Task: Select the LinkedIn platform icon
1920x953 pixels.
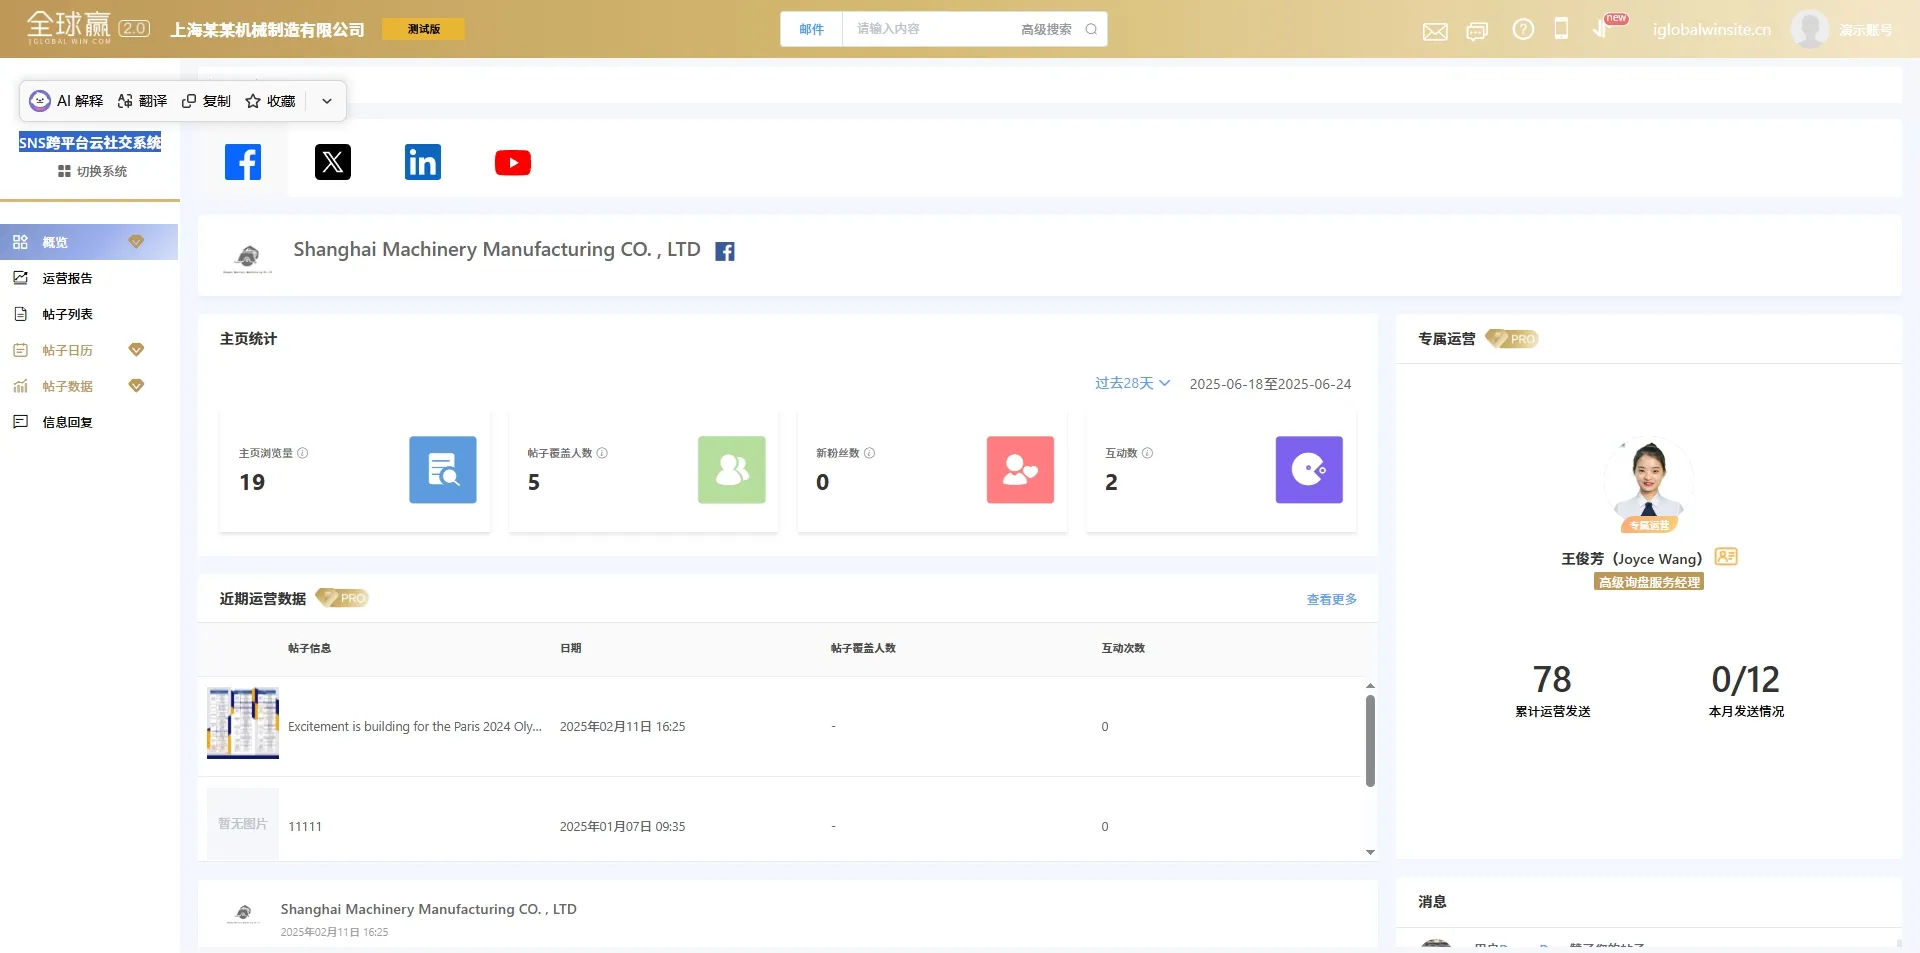Action: (x=422, y=162)
